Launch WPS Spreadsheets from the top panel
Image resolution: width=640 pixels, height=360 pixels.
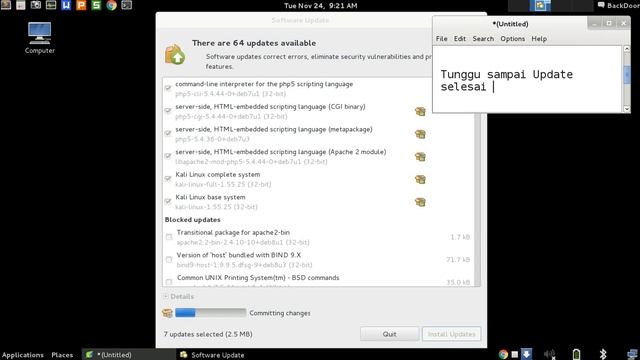tap(96, 5)
